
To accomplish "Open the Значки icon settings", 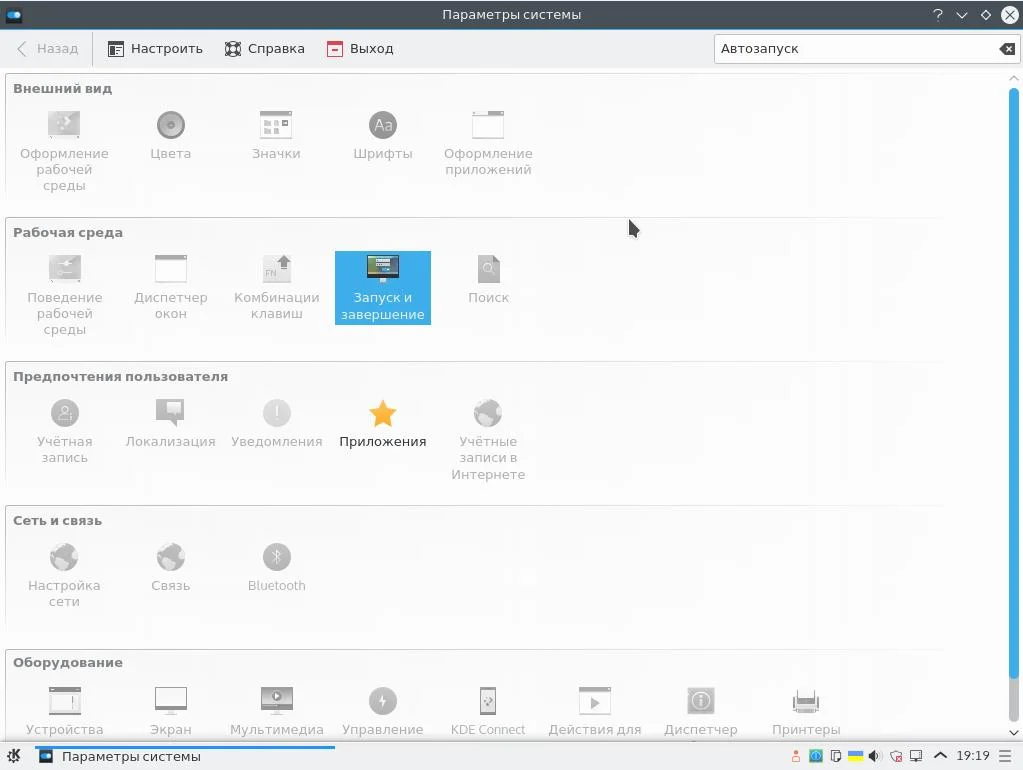I will point(276,136).
